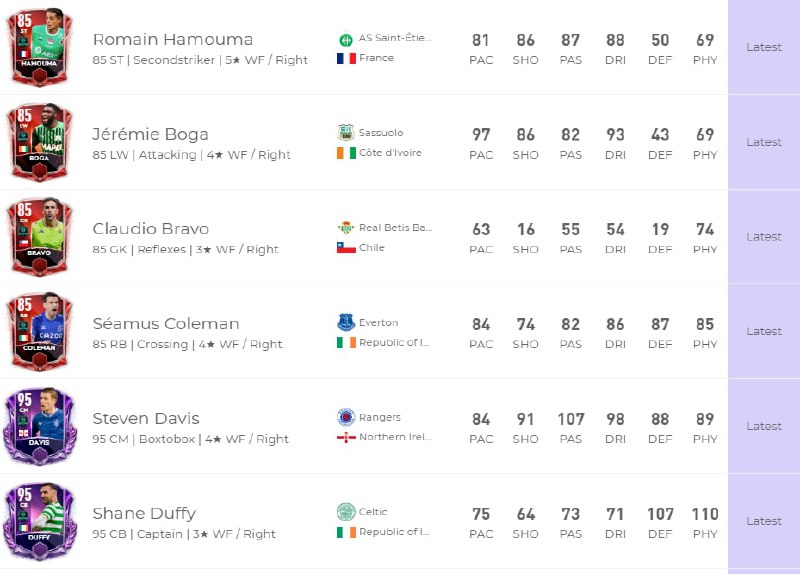Click the Côte d'Ivoire flag icon
This screenshot has height=574, width=800.
click(346, 153)
